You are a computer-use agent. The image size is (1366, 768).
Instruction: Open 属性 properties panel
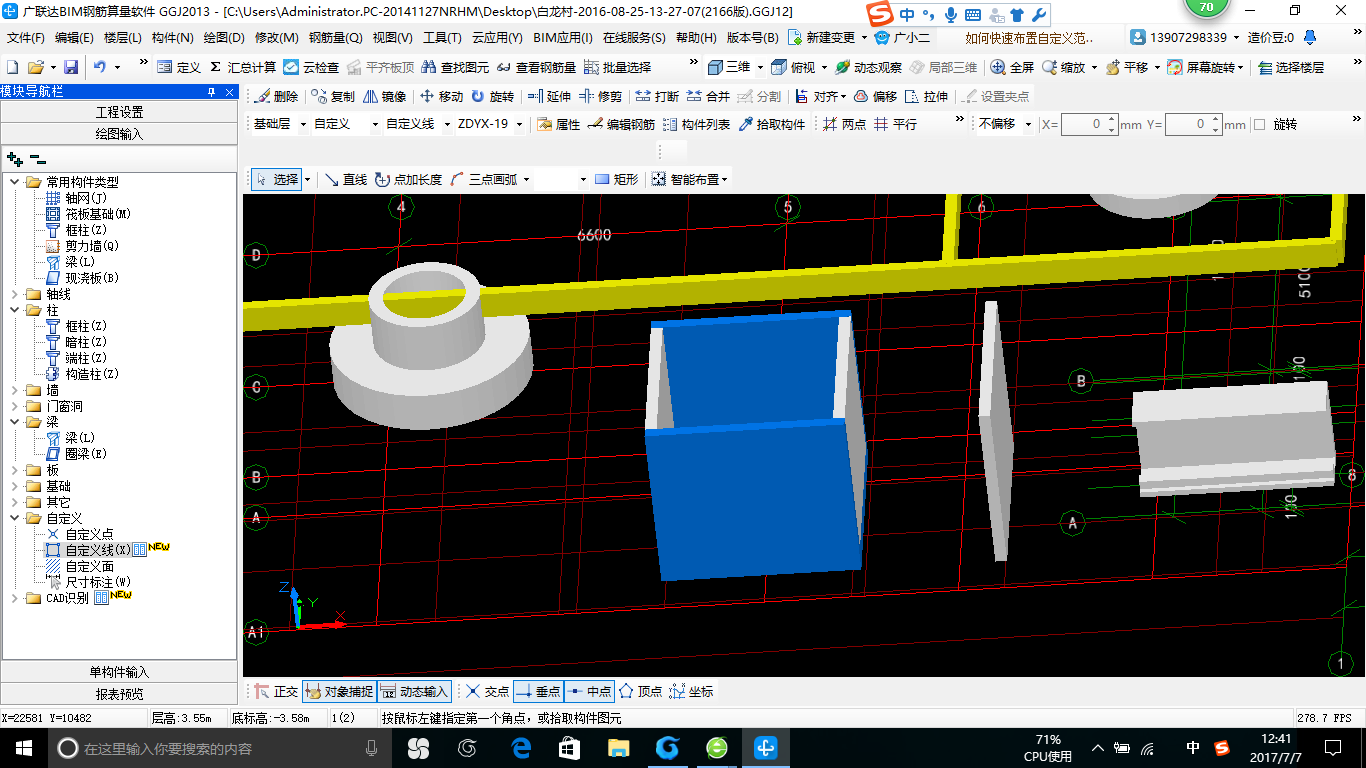(x=559, y=125)
